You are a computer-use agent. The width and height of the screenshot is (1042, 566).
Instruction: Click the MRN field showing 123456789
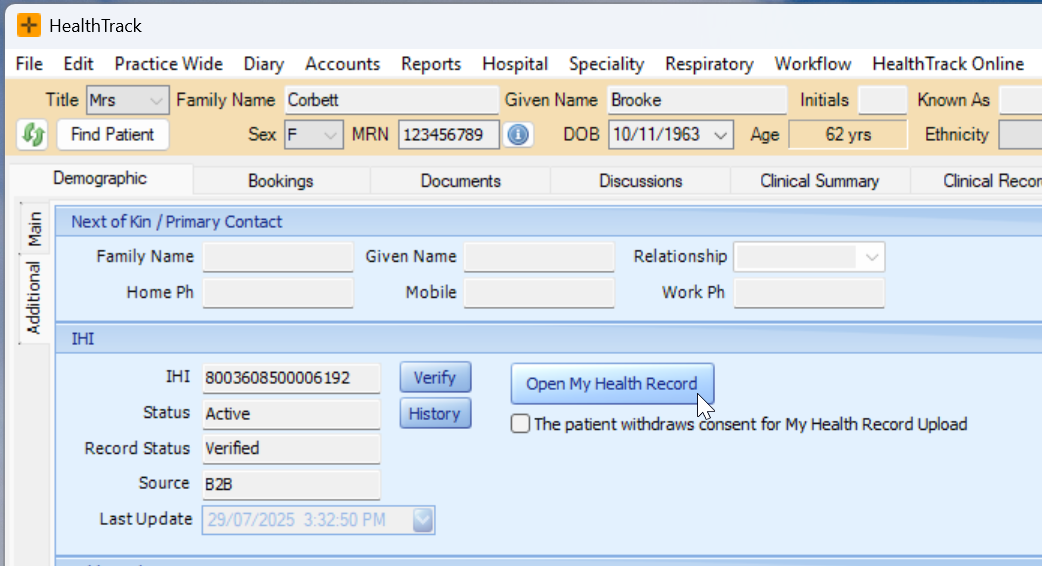point(449,135)
